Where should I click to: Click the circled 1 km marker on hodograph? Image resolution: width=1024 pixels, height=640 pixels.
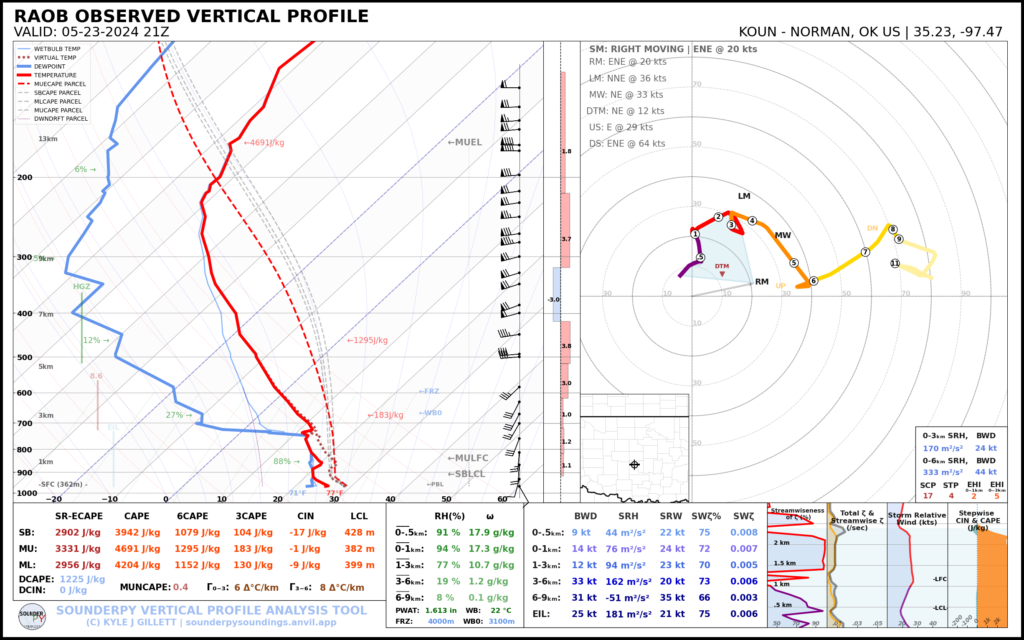pos(694,234)
